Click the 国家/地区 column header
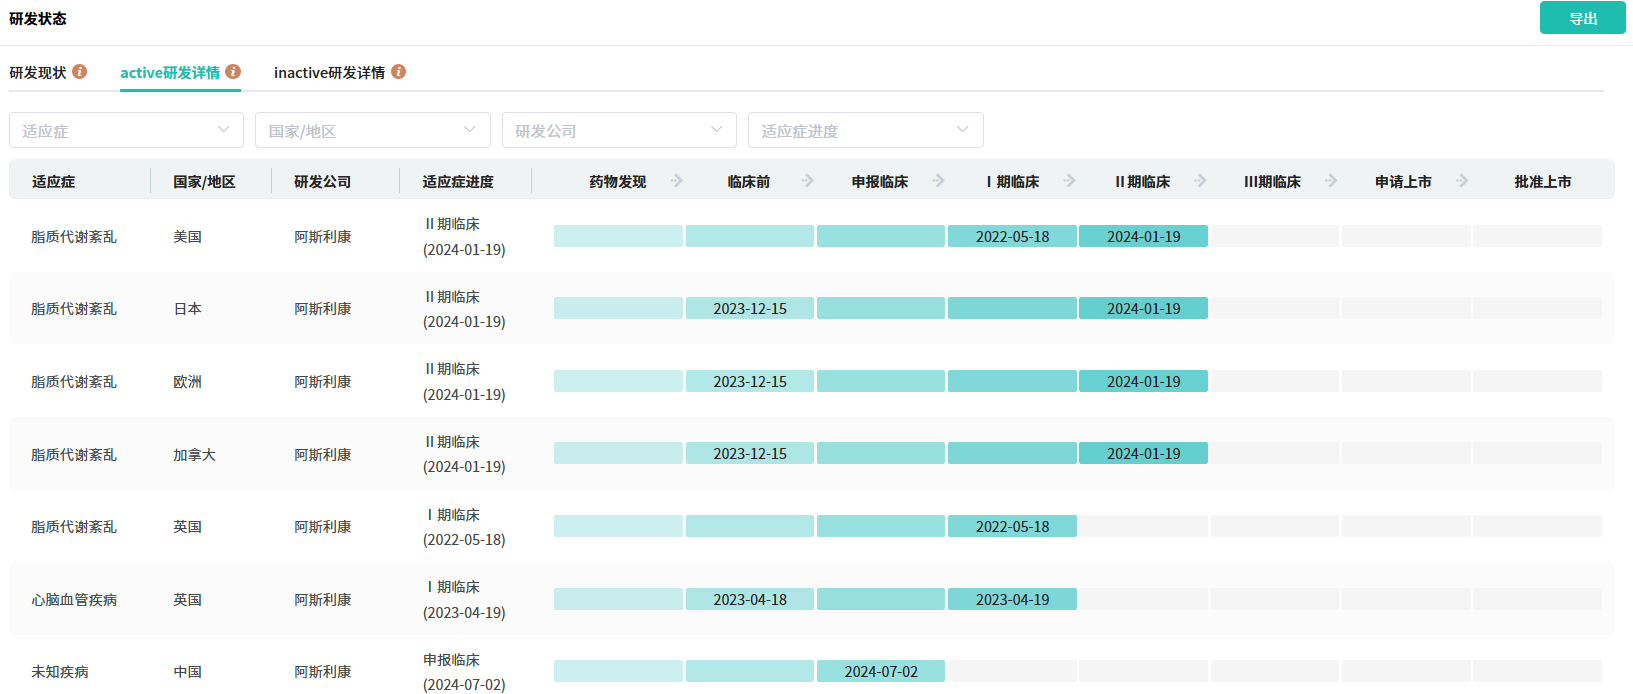The height and width of the screenshot is (694, 1633). (204, 182)
